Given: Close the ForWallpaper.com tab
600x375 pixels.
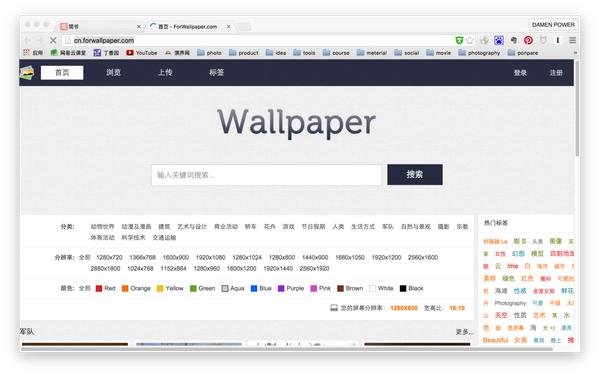Looking at the screenshot, I should click(x=228, y=26).
